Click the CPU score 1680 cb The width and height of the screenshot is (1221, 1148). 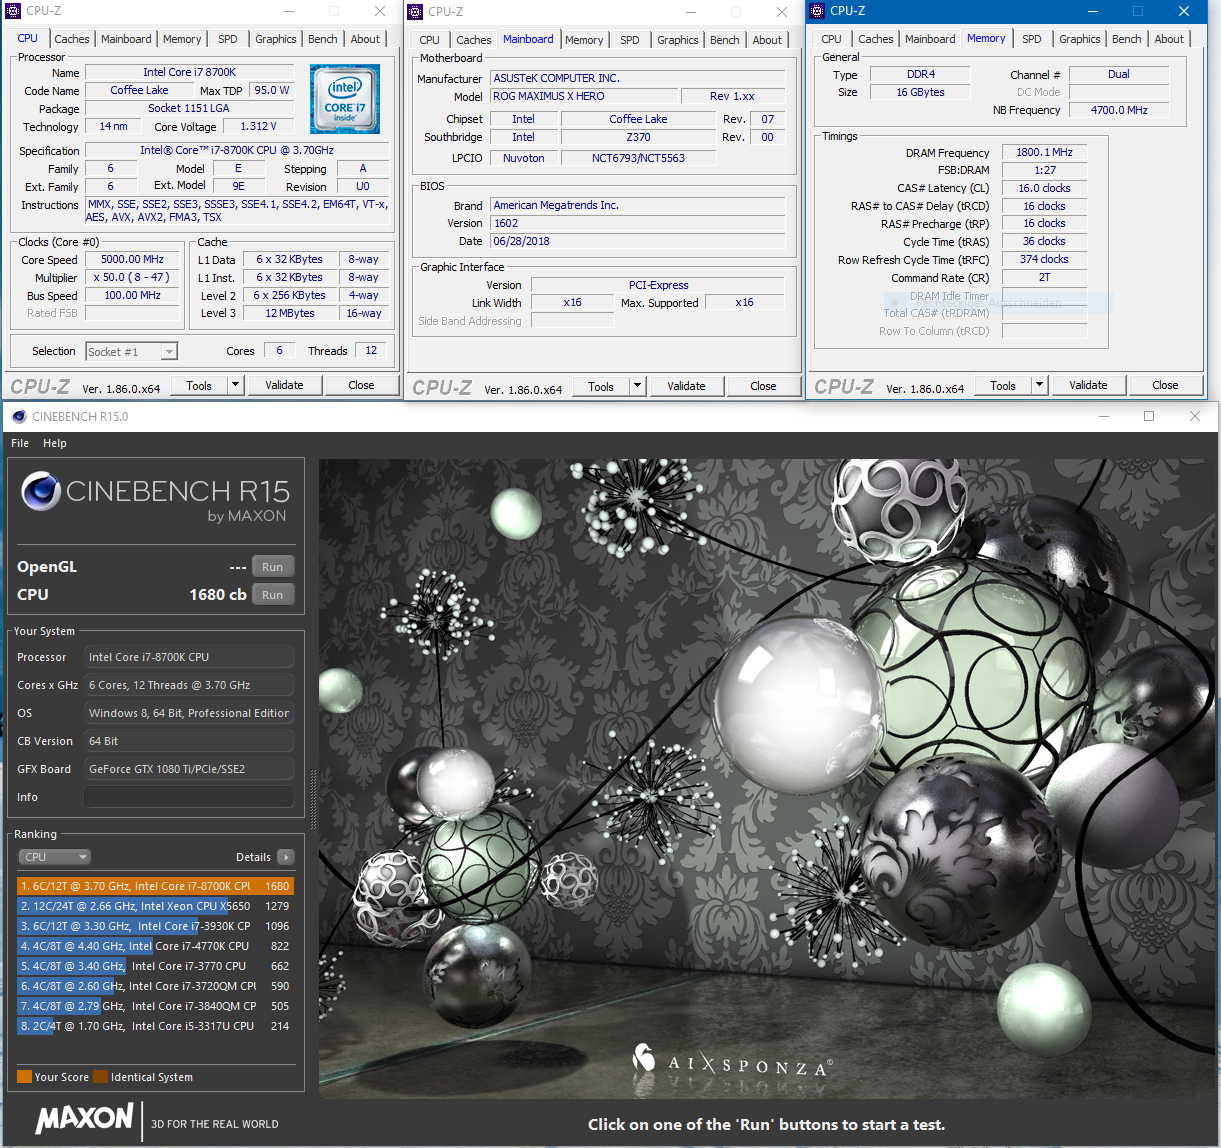pyautogui.click(x=217, y=594)
